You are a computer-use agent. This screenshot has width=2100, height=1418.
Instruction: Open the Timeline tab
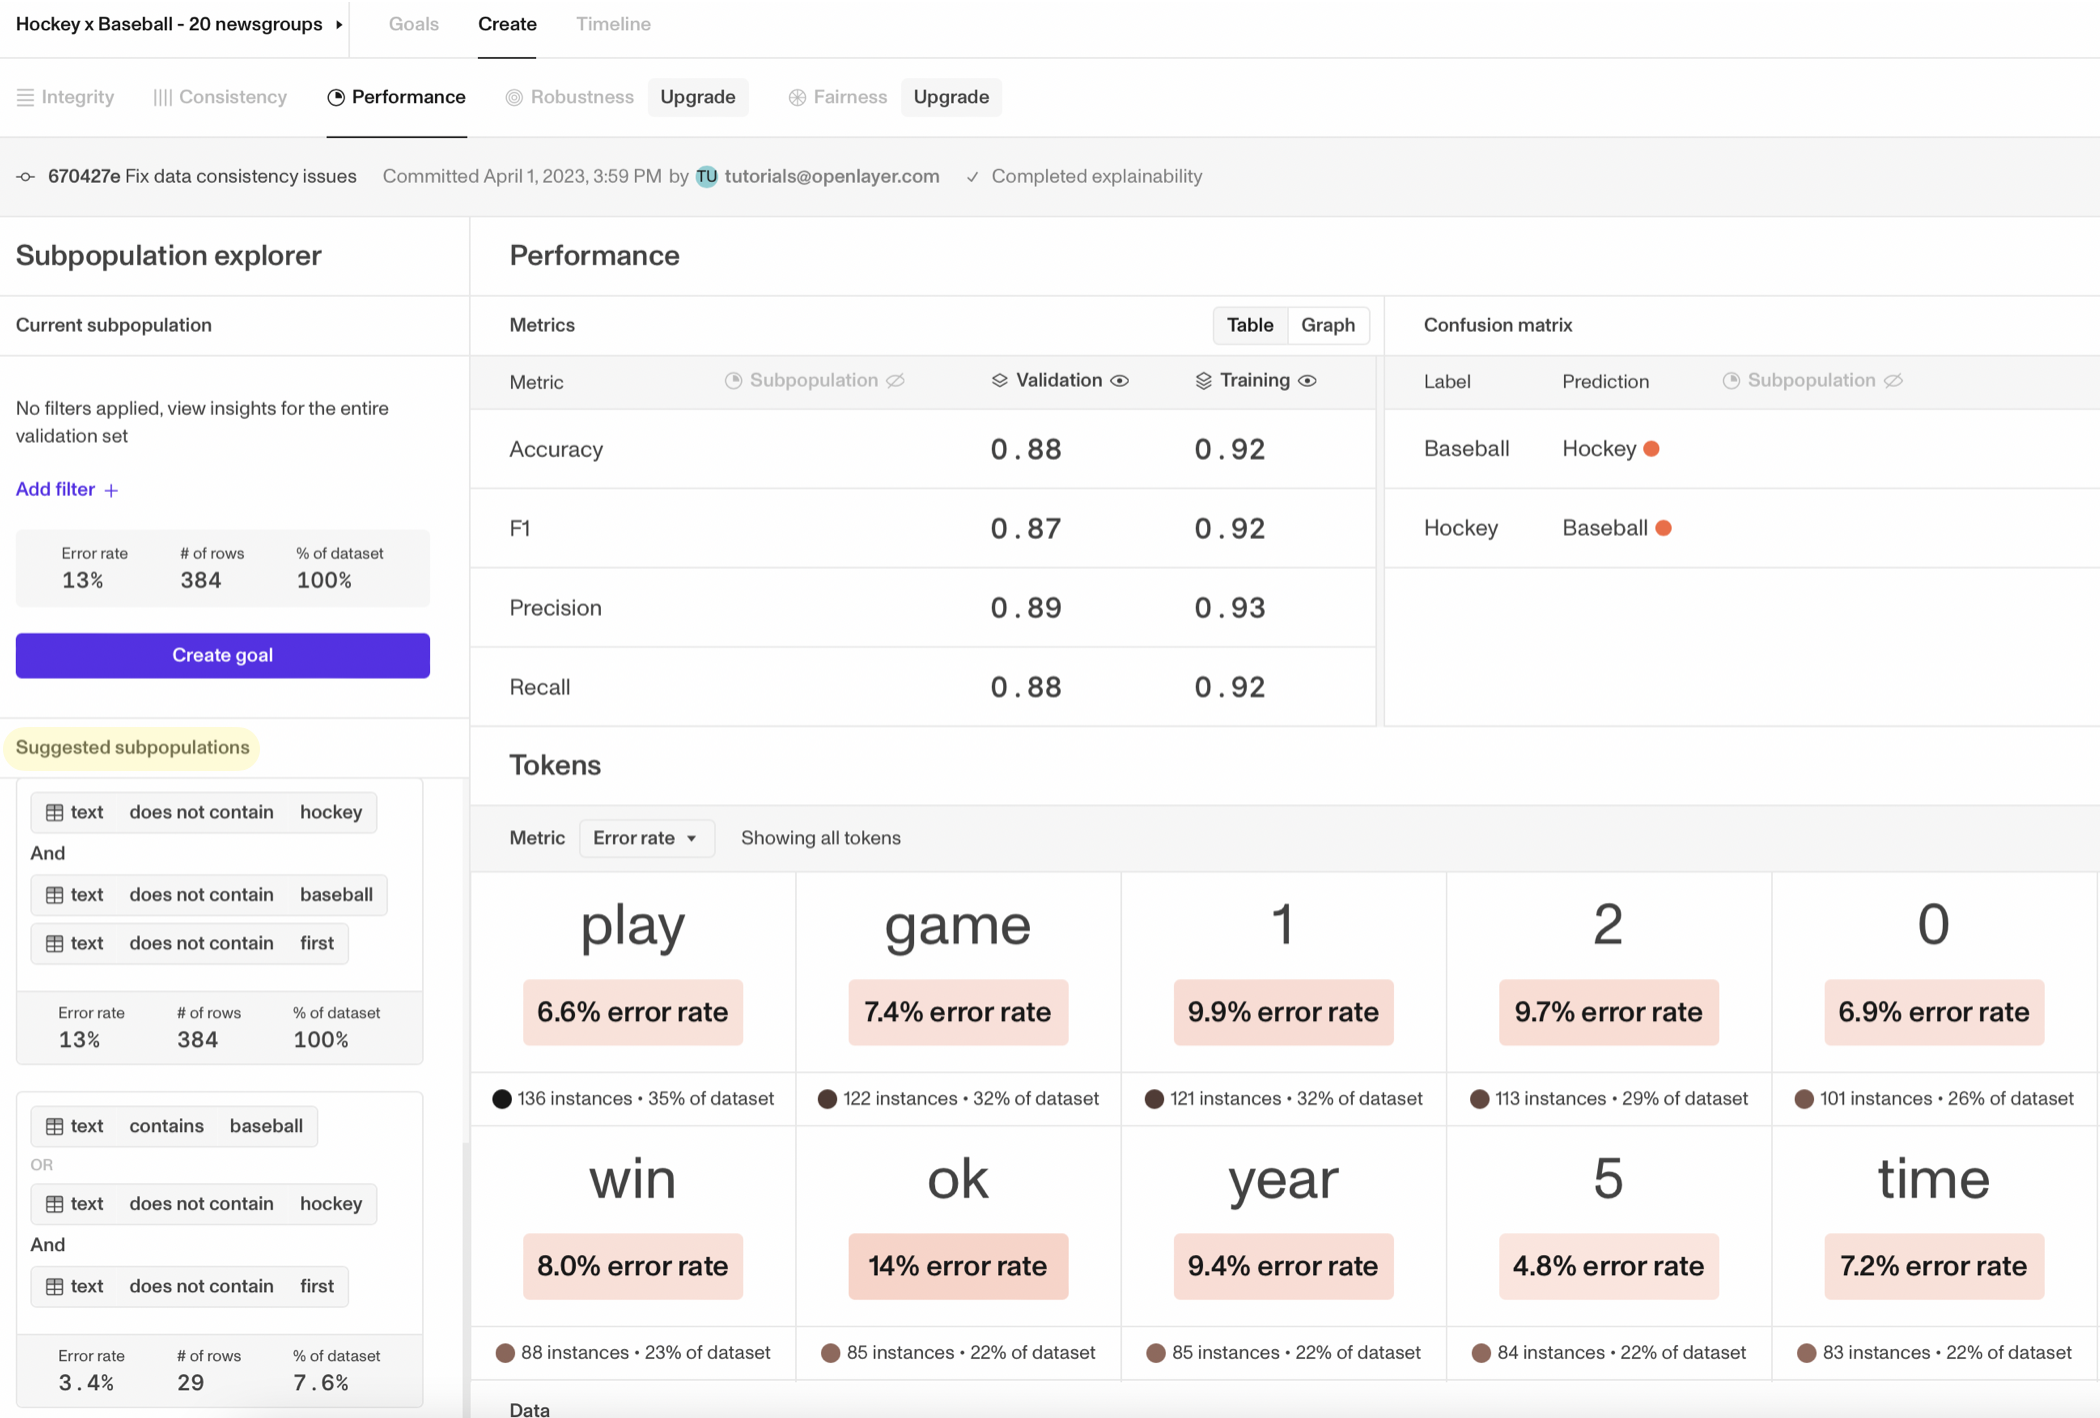point(613,24)
